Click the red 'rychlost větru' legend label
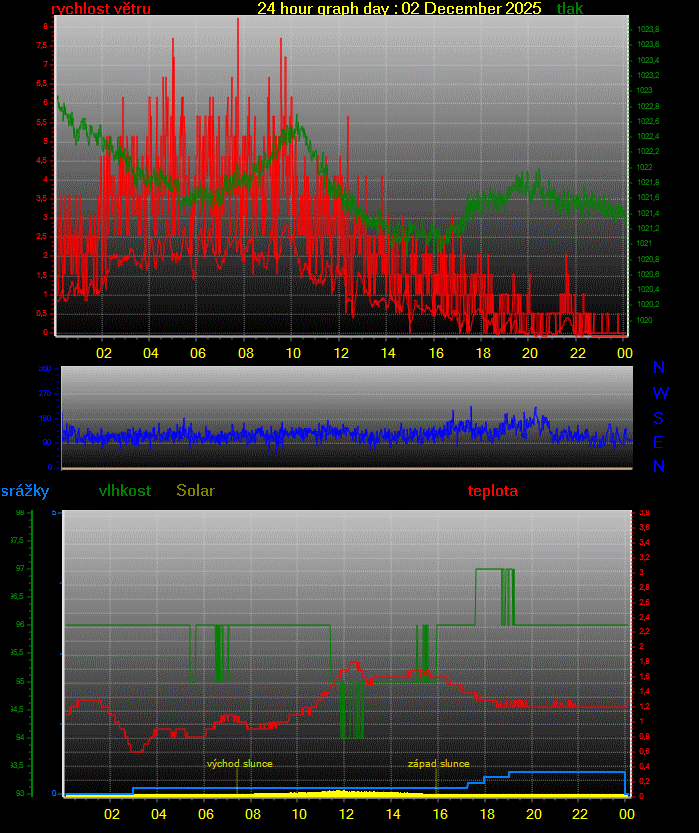The height and width of the screenshot is (833, 699). point(101,9)
